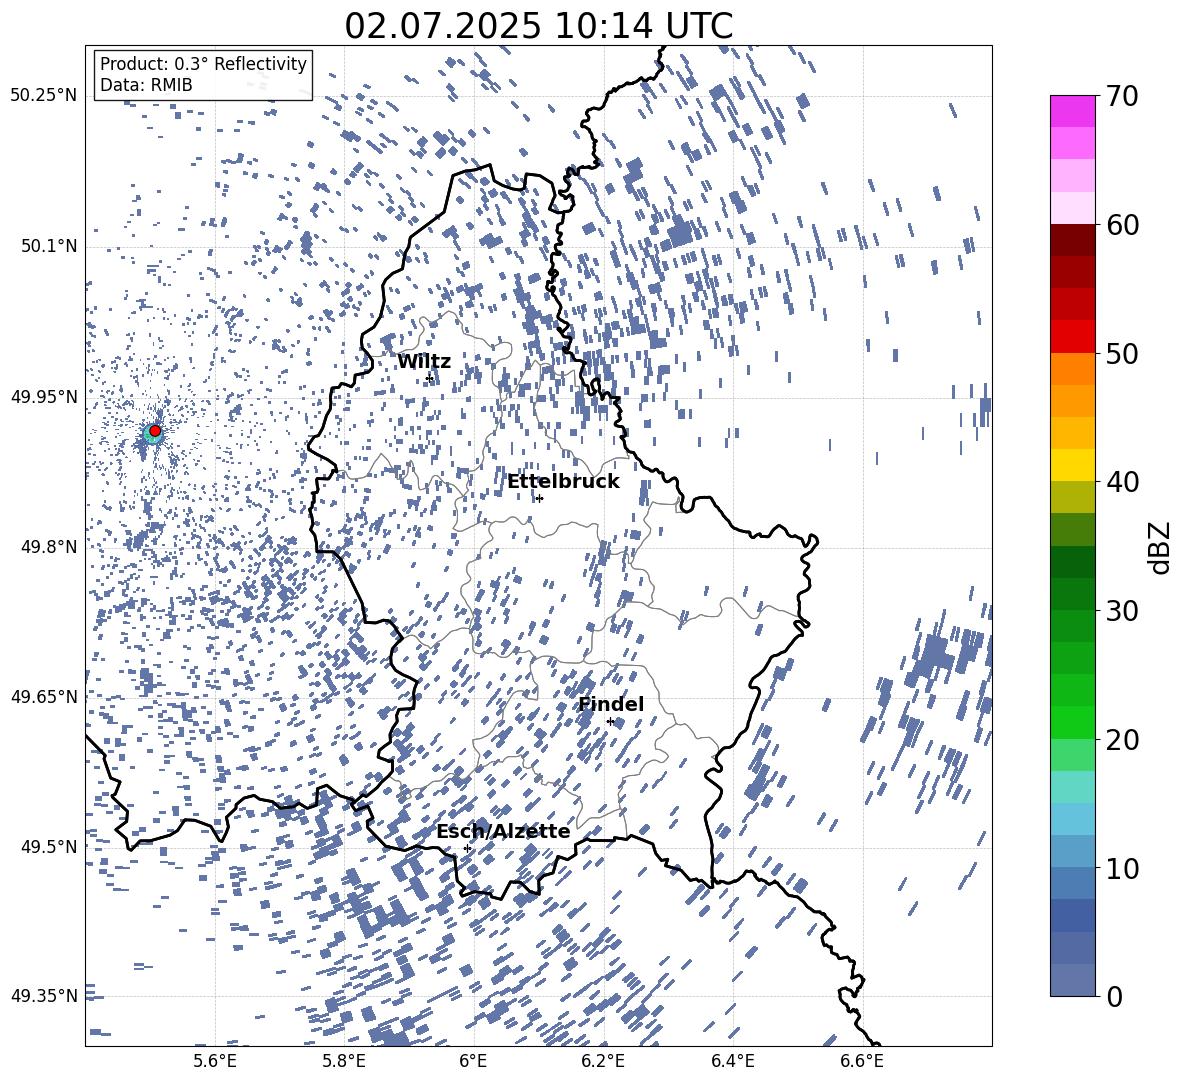Click the colorbar tick label 0
This screenshot has height=1081, width=1184.
click(1114, 996)
